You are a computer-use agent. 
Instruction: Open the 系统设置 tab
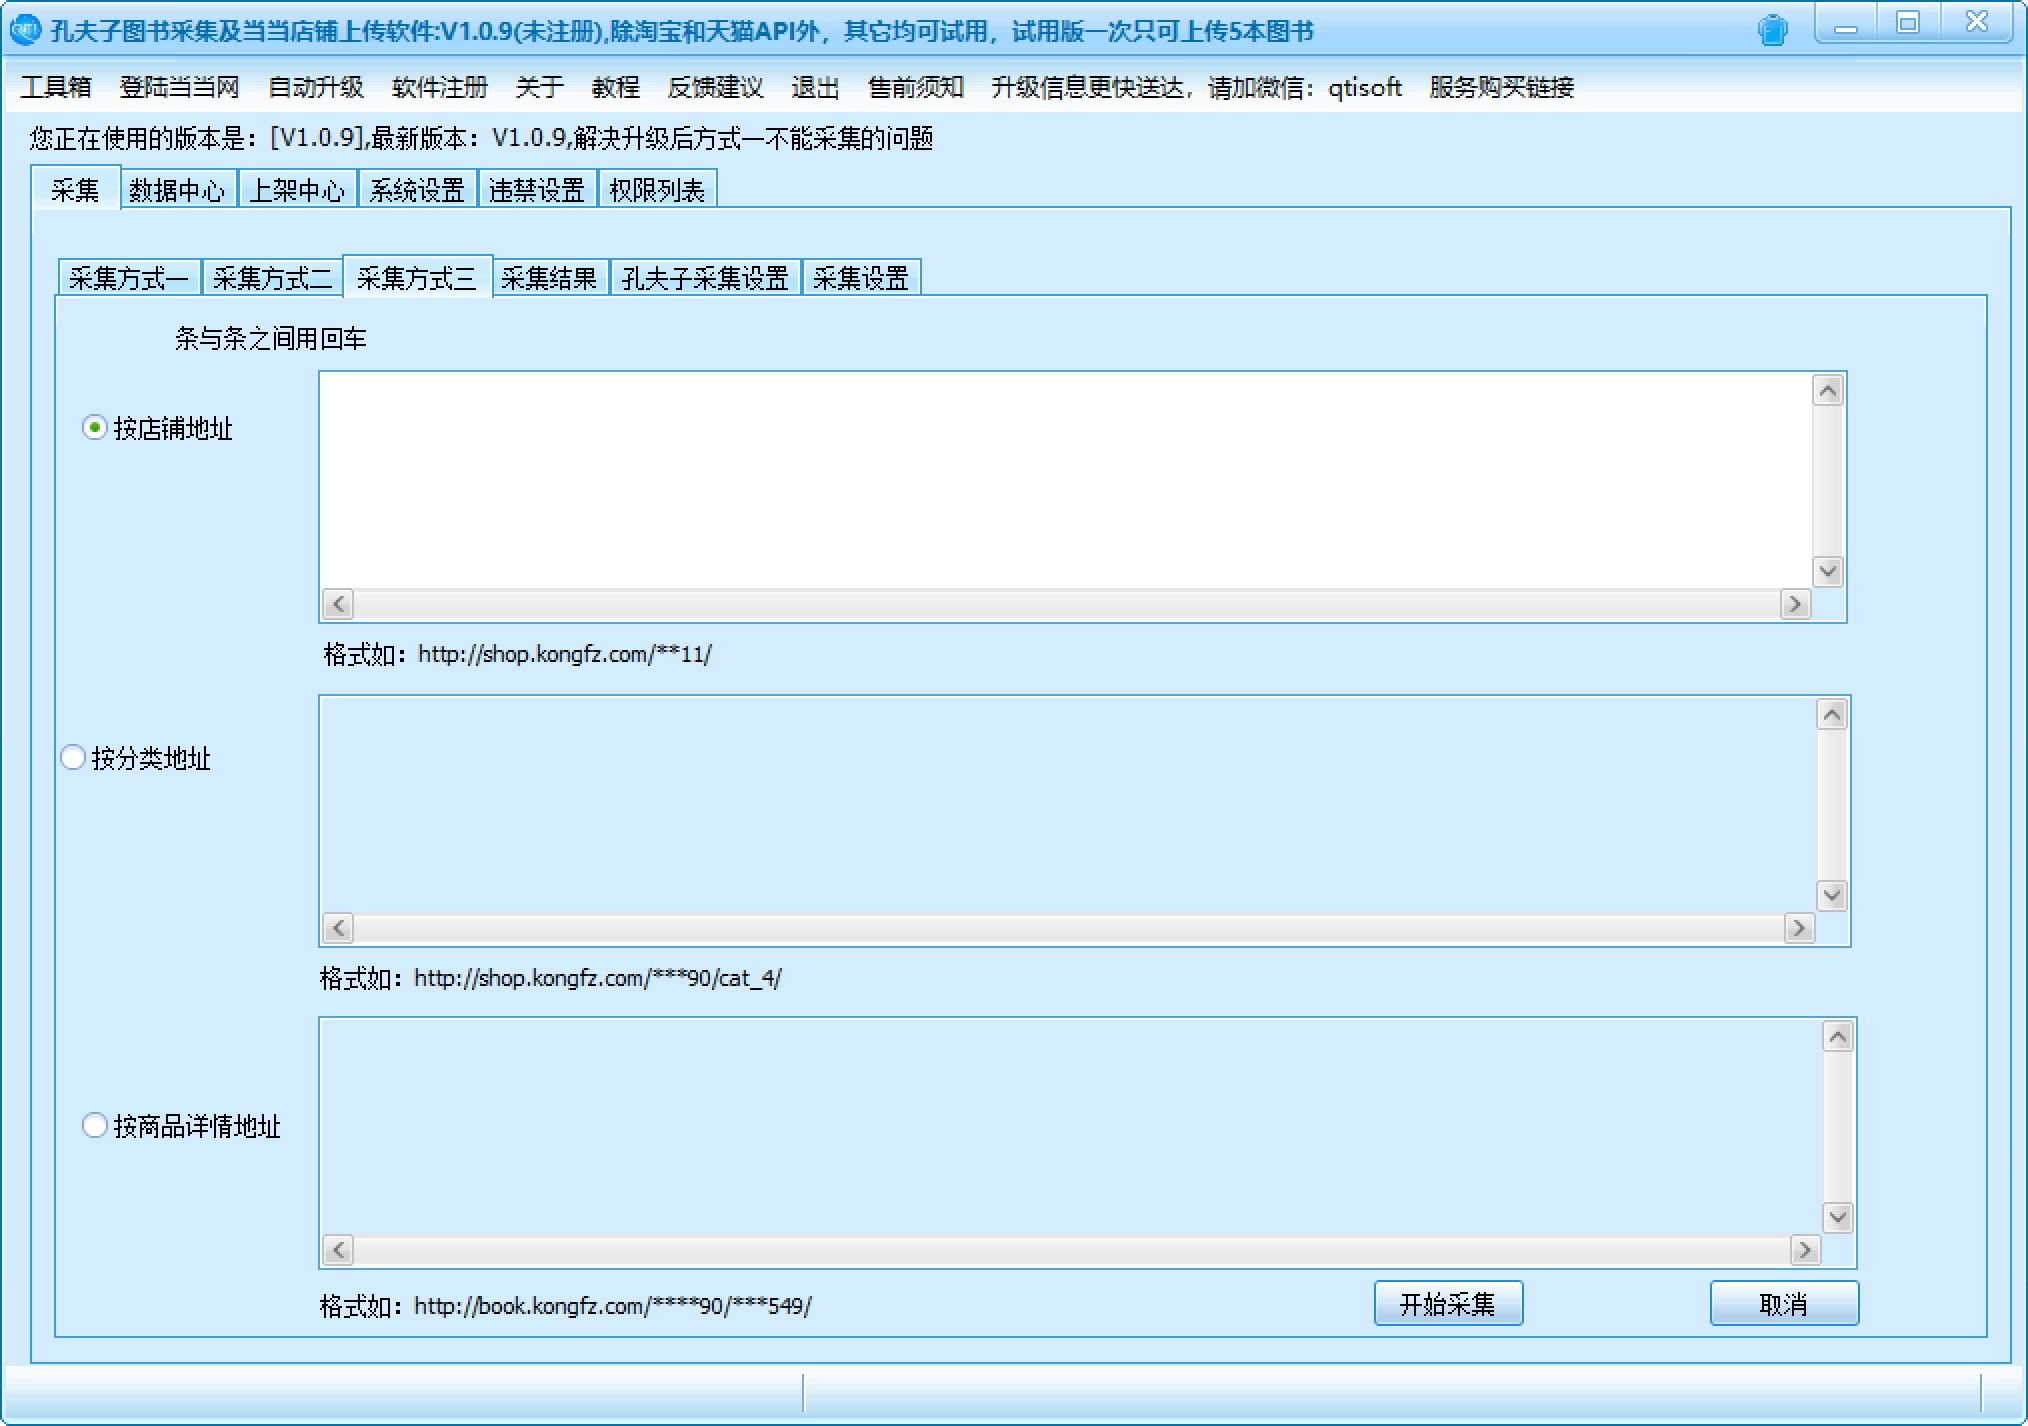417,190
